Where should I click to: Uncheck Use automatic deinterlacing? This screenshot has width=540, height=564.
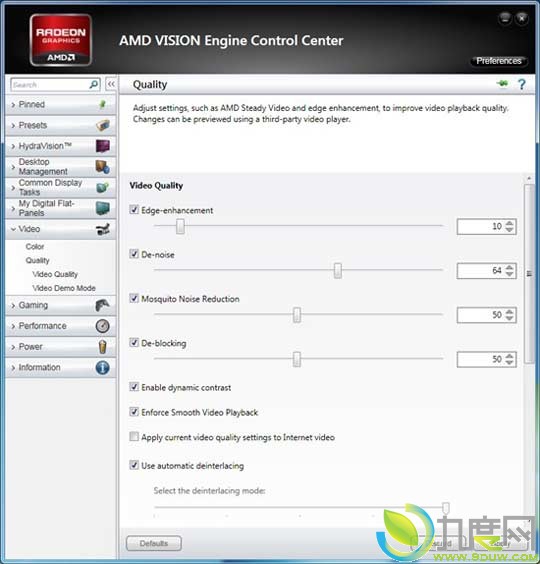pyautogui.click(x=134, y=465)
